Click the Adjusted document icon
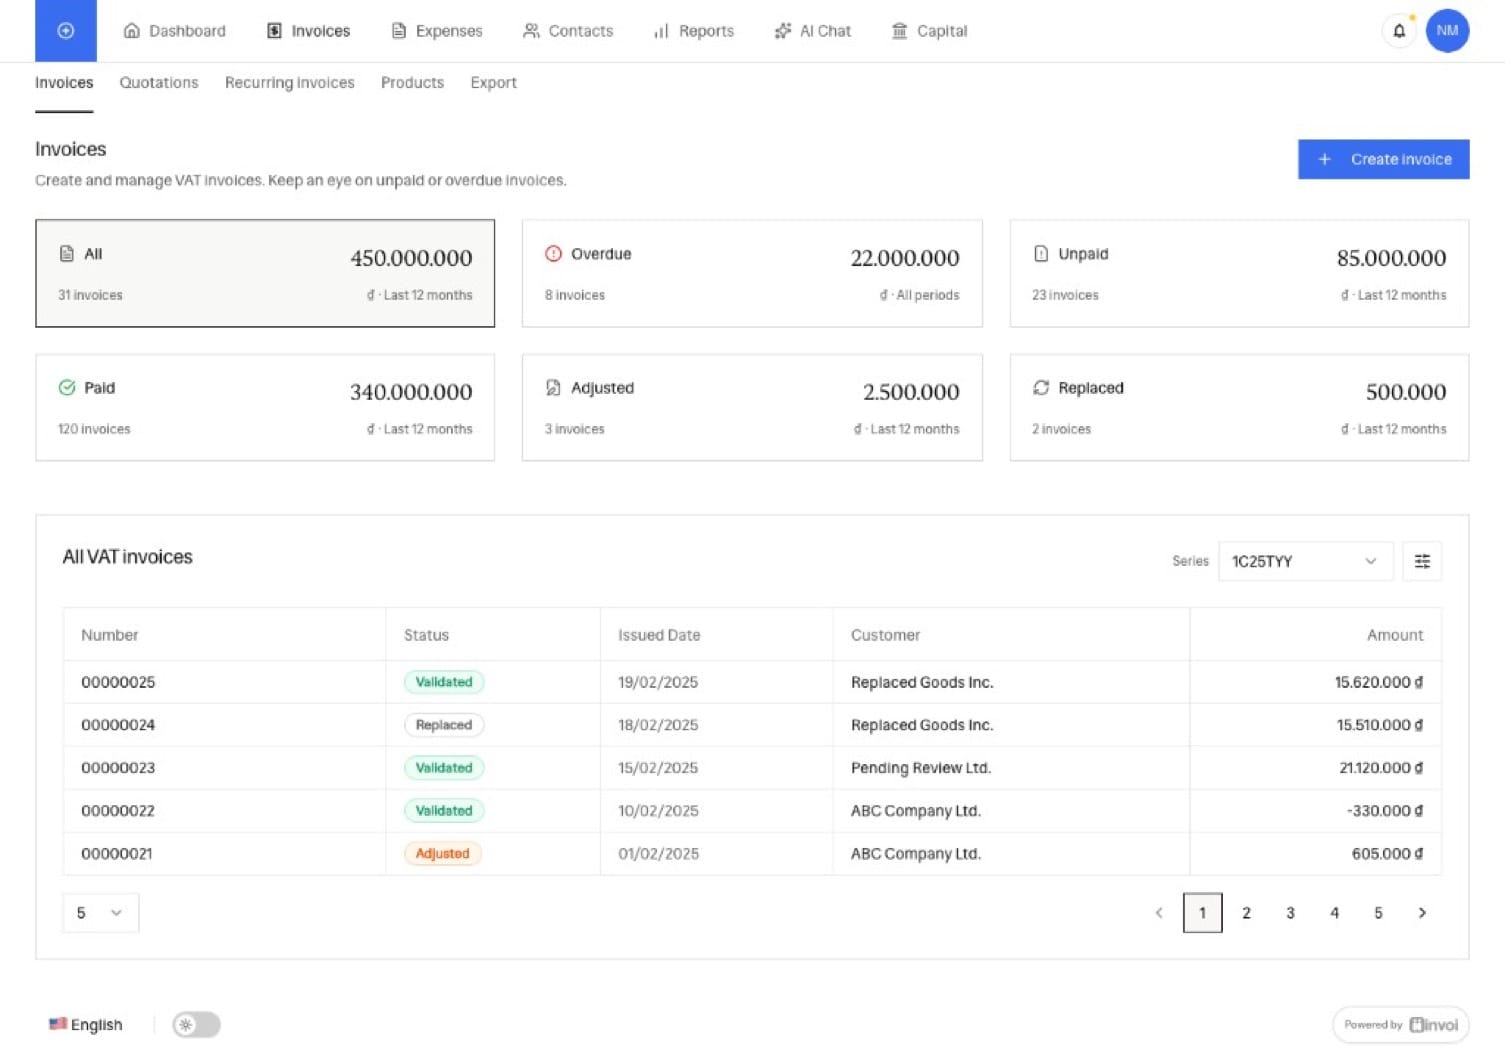The image size is (1505, 1061). pyautogui.click(x=553, y=388)
